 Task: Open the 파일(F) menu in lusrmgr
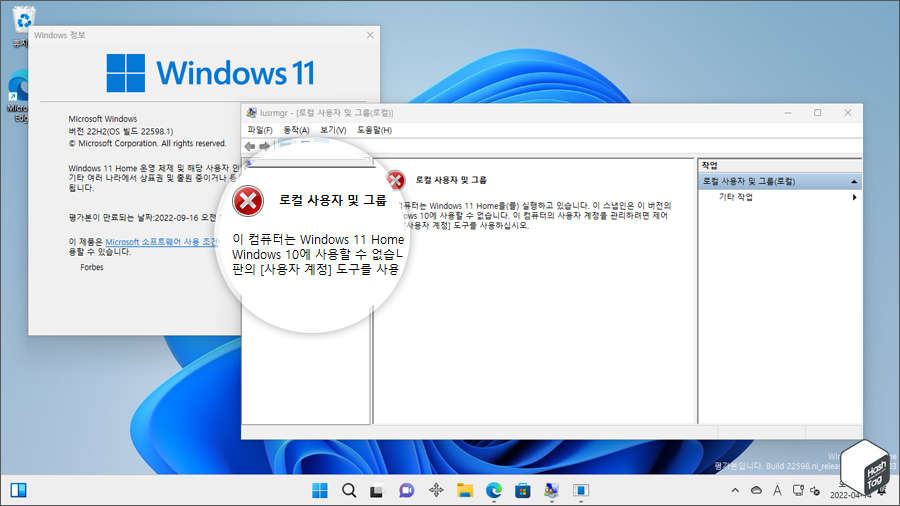260,130
